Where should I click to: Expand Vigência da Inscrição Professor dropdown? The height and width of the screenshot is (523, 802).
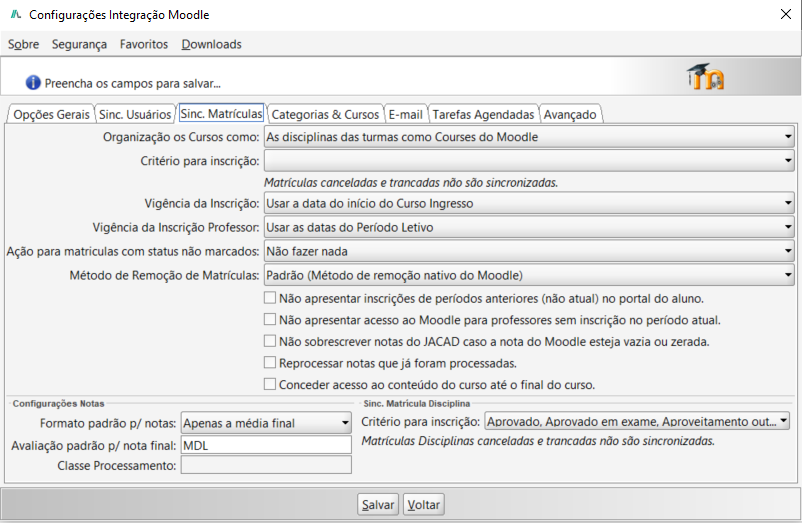[x=529, y=228]
